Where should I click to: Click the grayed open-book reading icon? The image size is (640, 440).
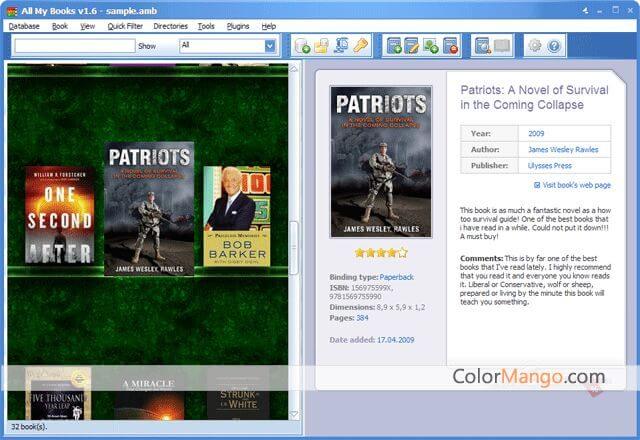click(x=502, y=46)
